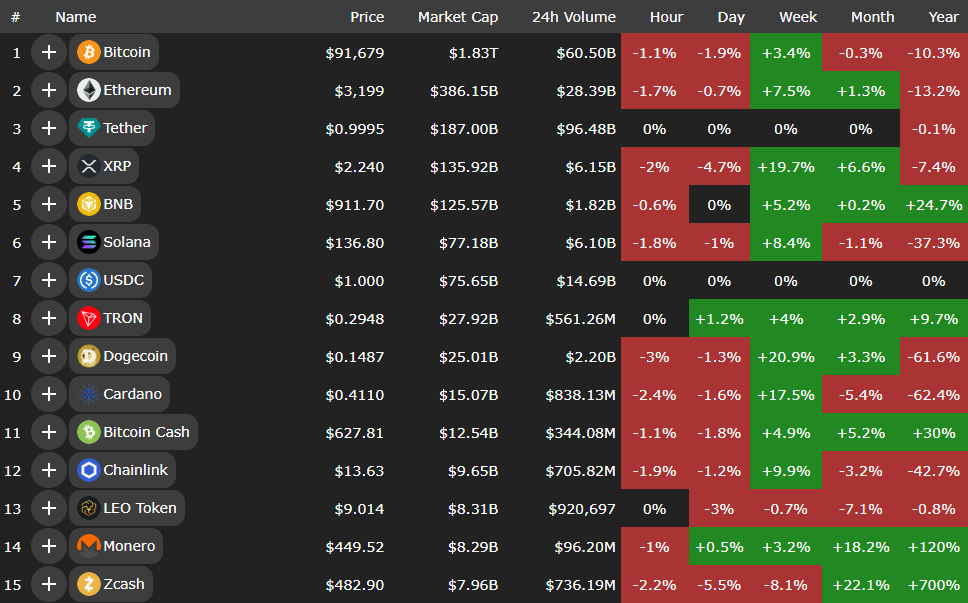Add XRP with its plus button
968x603 pixels.
click(x=48, y=166)
